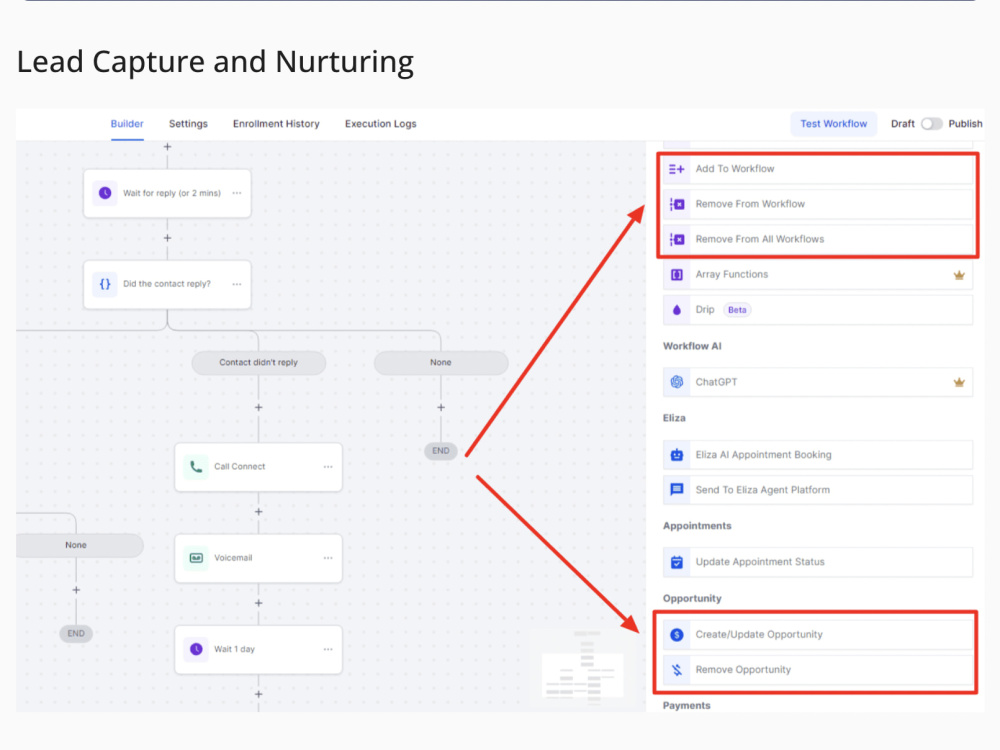Image resolution: width=1000 pixels, height=750 pixels.
Task: Click the Drip droplet icon
Action: point(677,310)
